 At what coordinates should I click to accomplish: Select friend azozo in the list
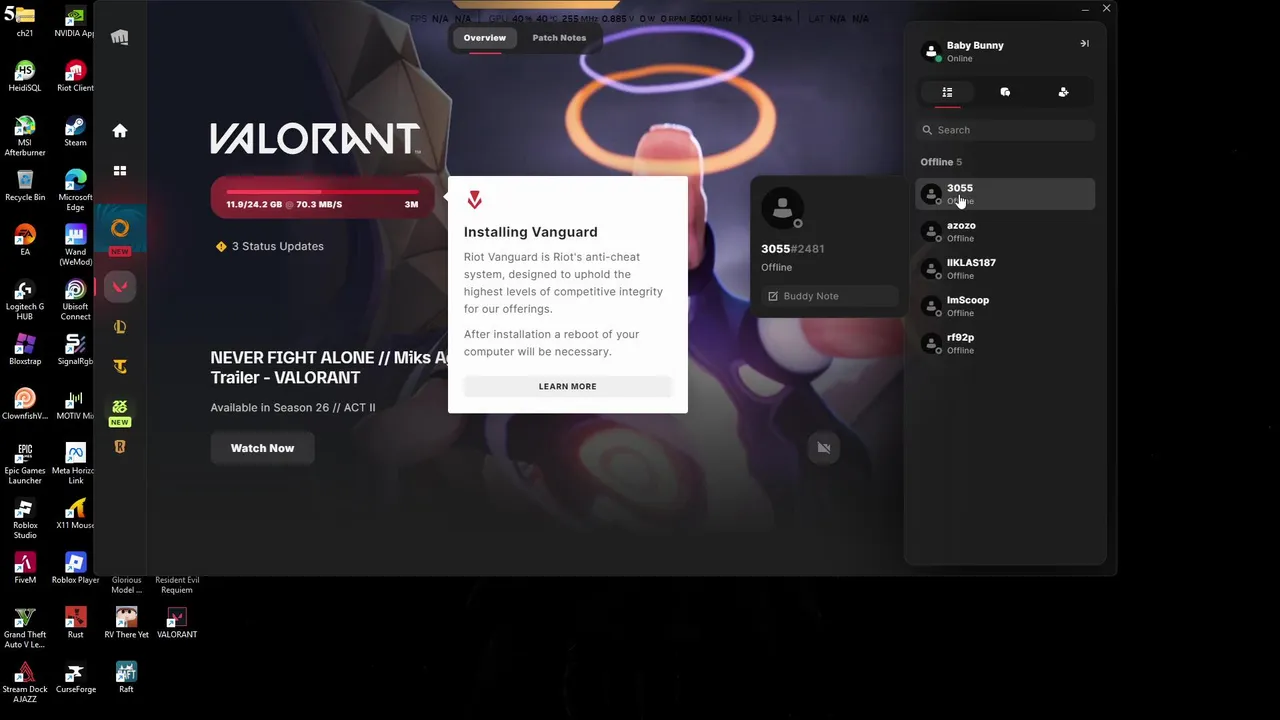1005,232
